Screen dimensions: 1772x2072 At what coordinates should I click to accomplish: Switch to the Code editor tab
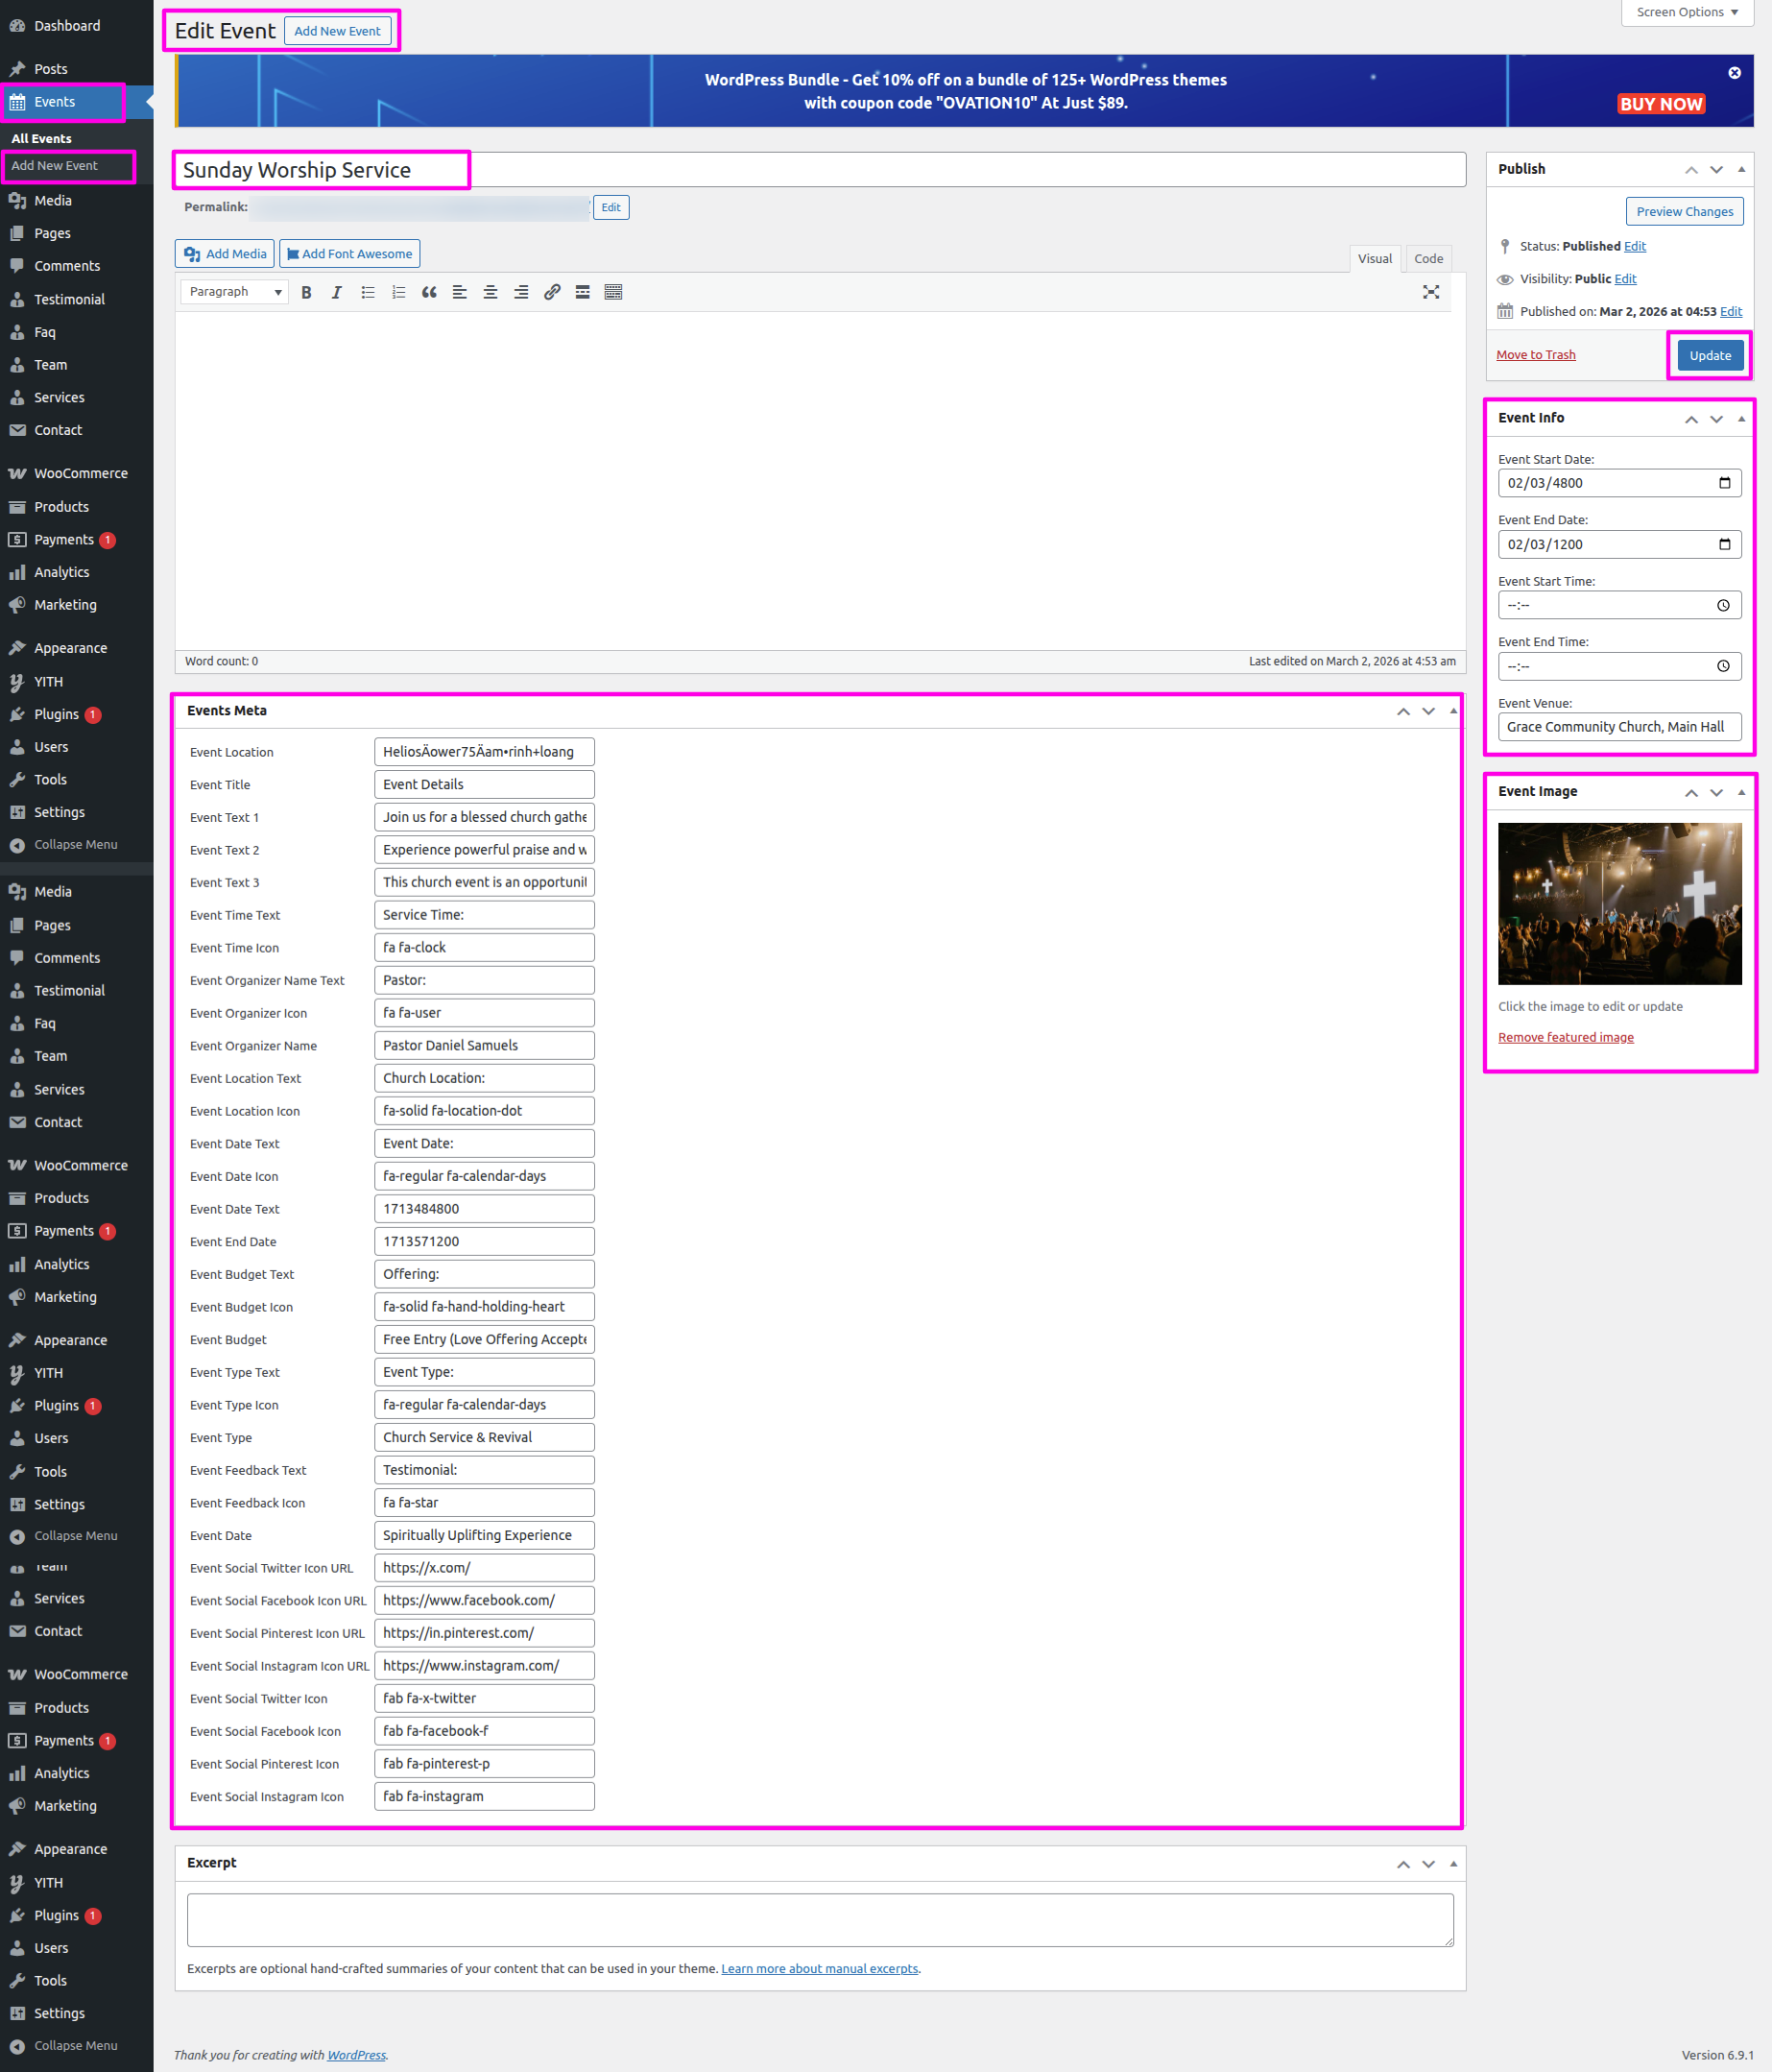point(1427,258)
